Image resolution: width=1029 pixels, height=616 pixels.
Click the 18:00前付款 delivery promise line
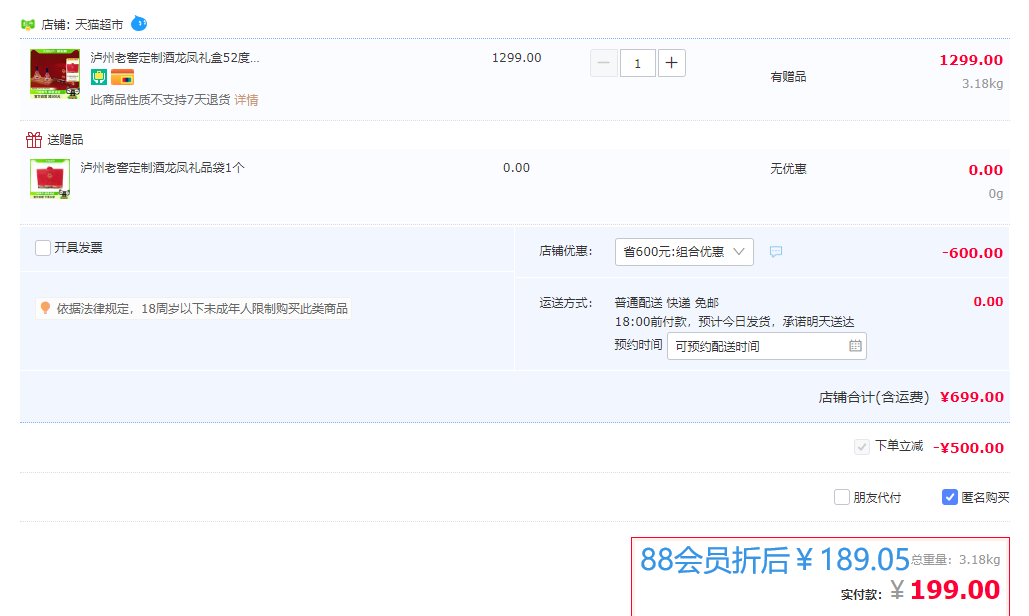click(x=734, y=321)
